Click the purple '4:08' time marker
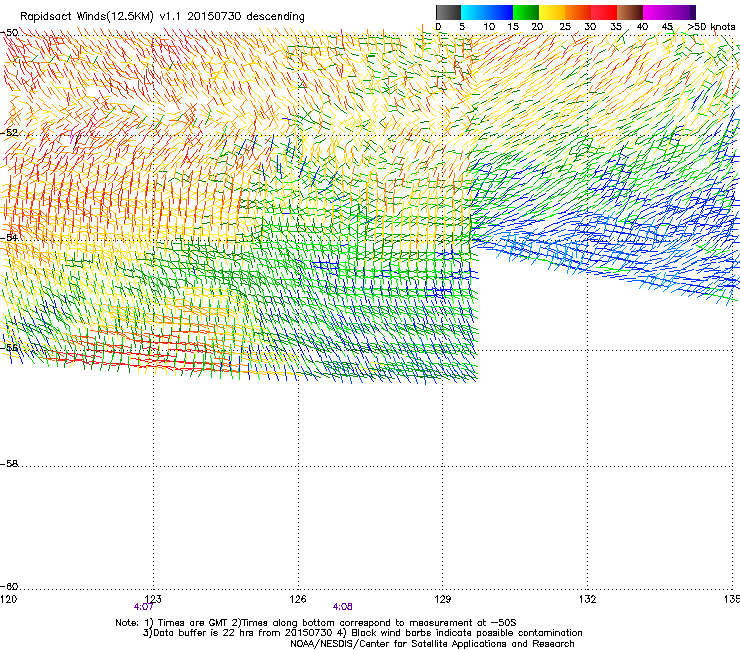The image size is (740, 650). (x=343, y=607)
